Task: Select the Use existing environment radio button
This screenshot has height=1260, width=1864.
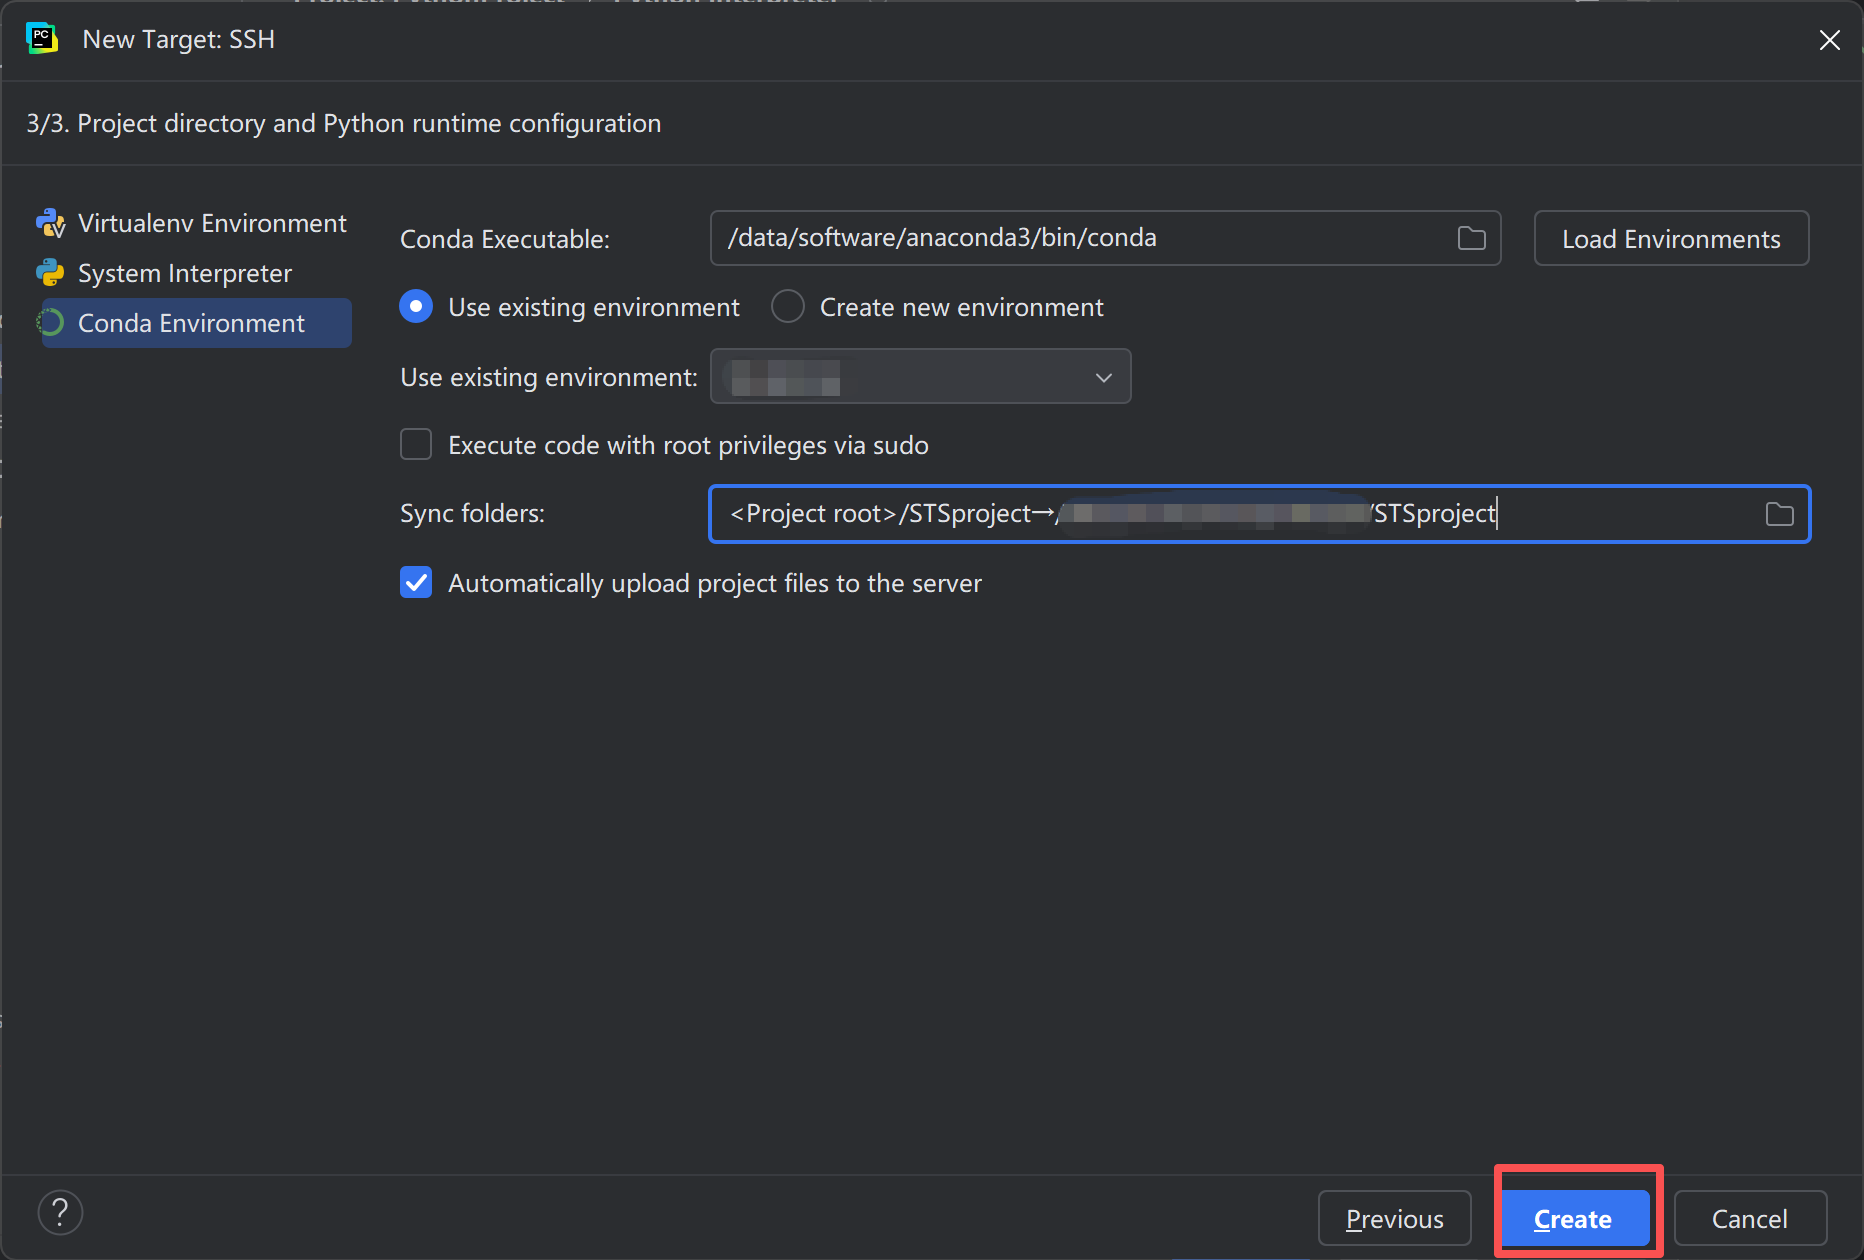Action: point(416,306)
